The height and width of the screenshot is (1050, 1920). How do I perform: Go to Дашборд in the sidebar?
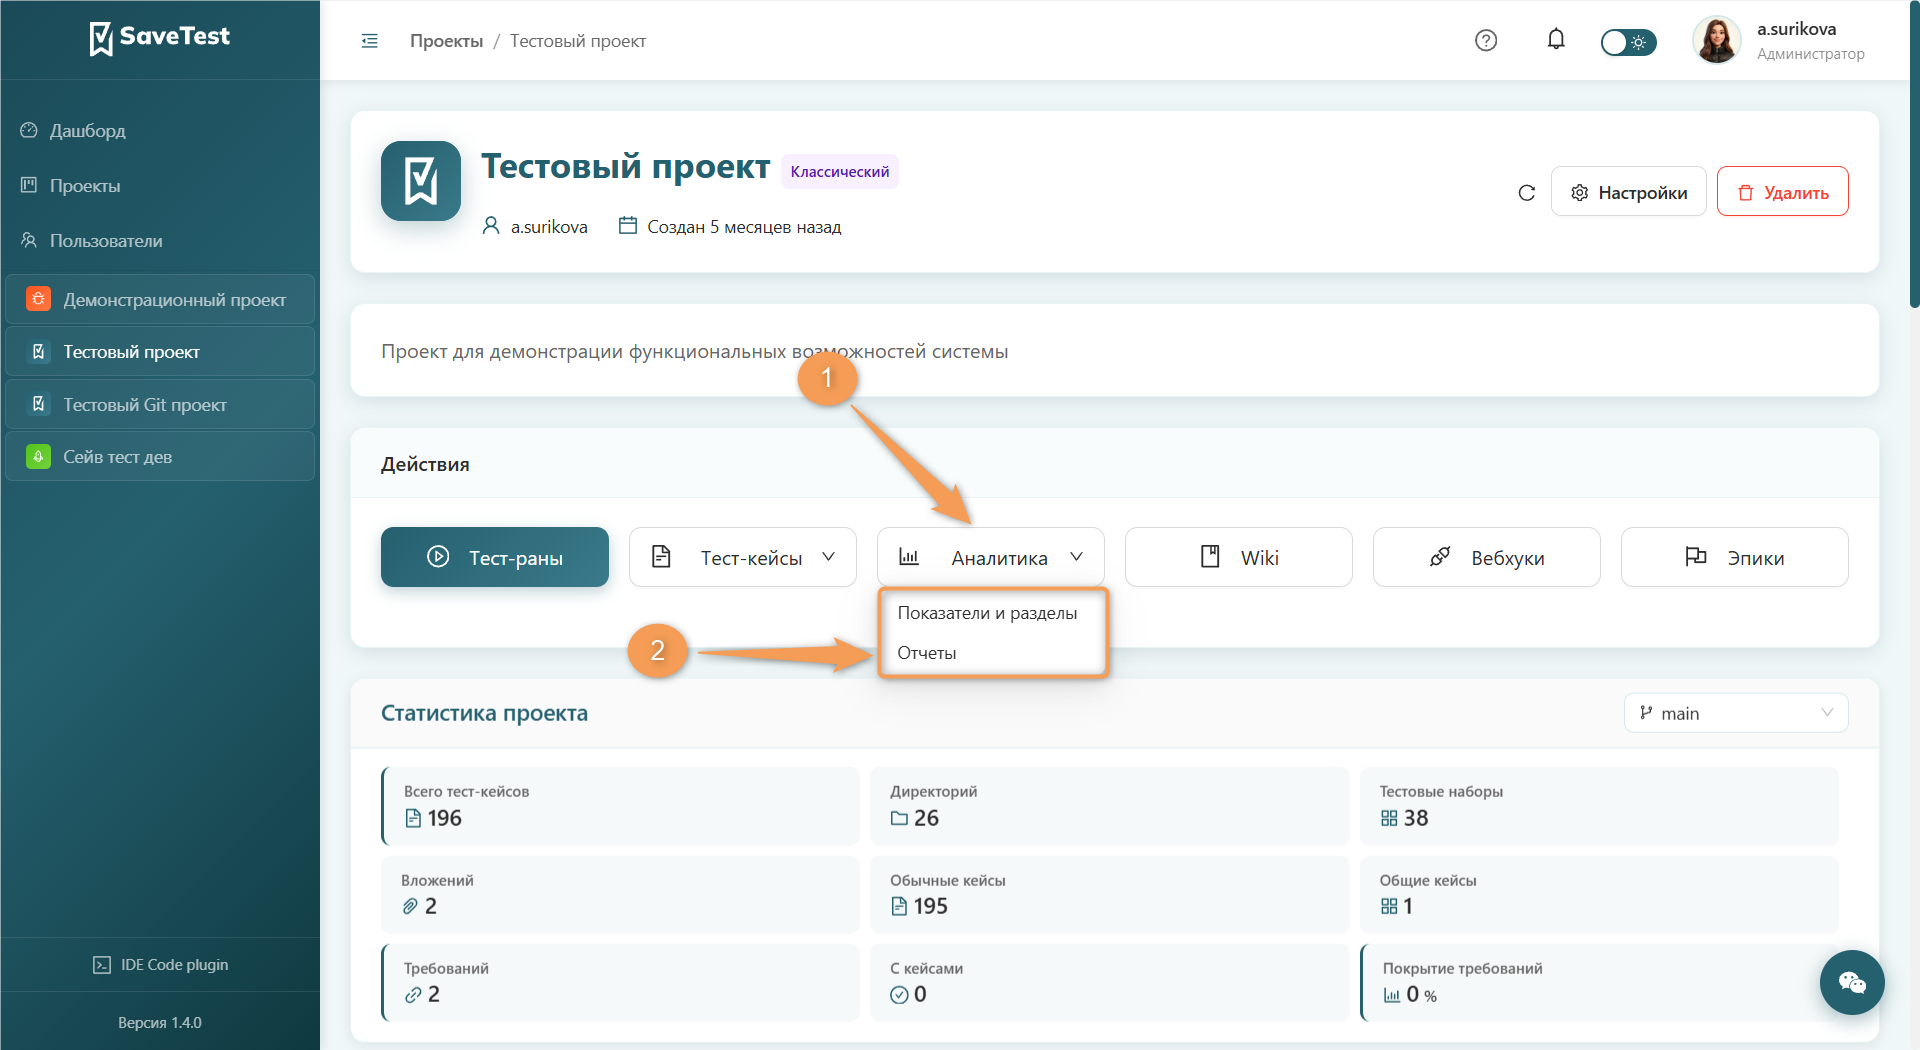point(87,131)
